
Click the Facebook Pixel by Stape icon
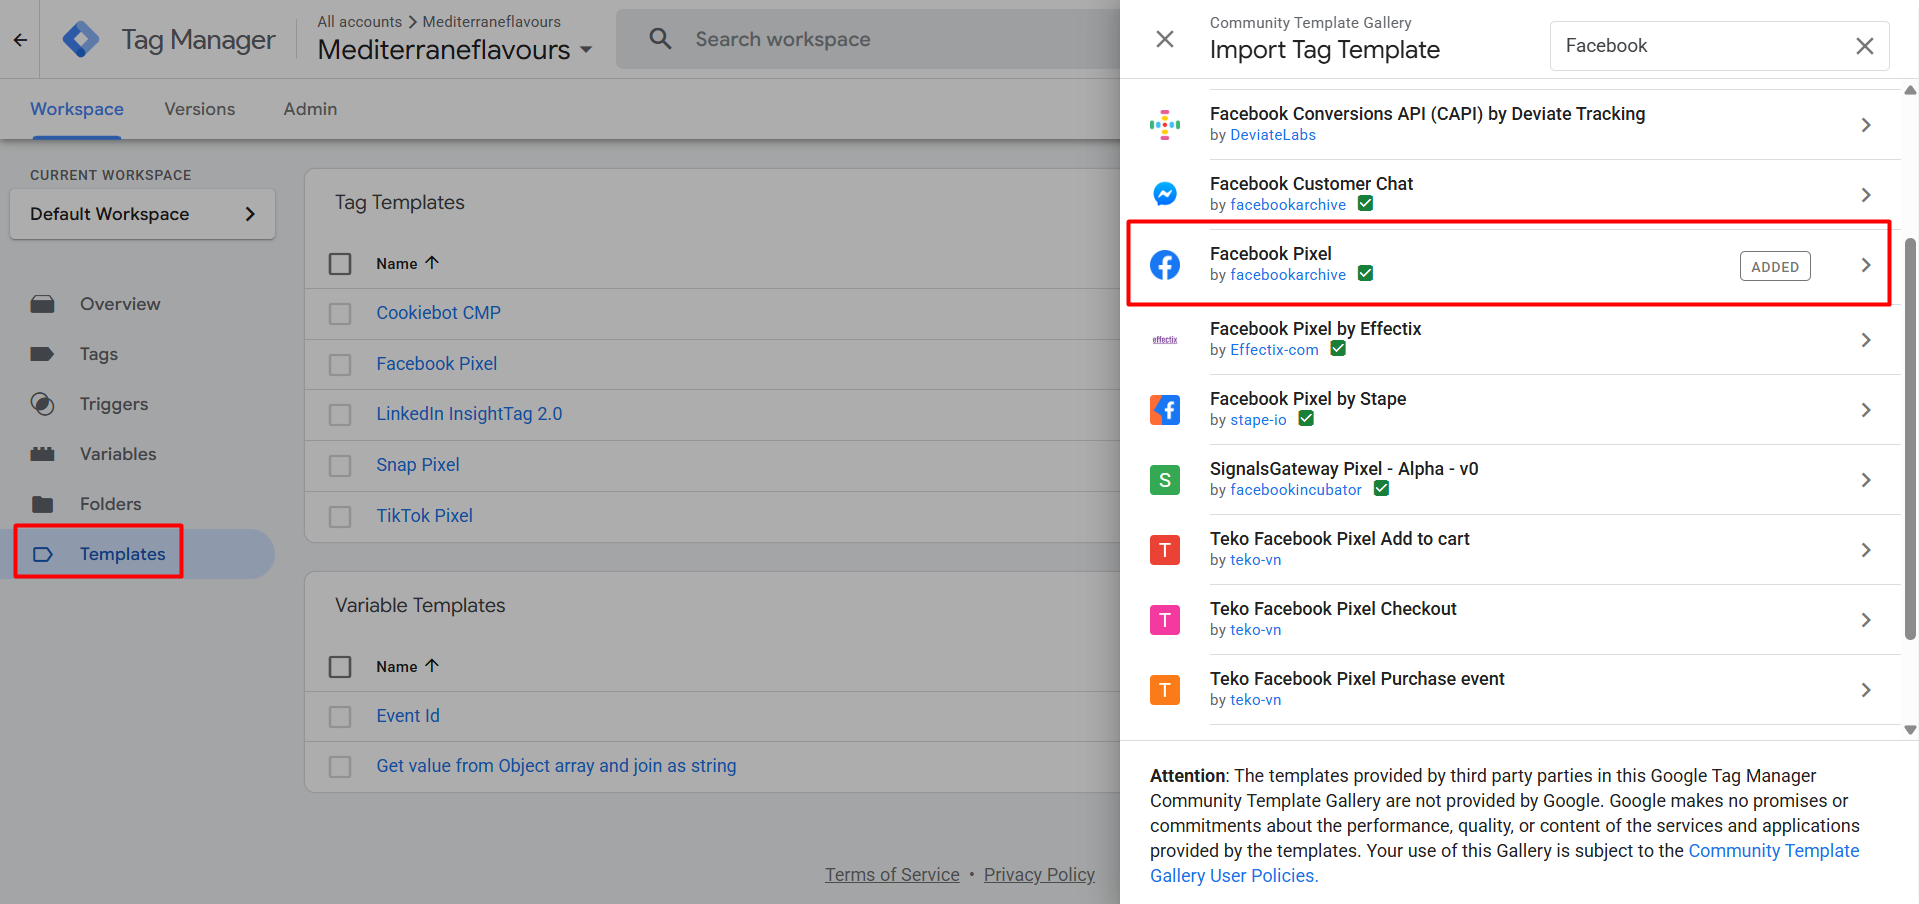click(x=1165, y=410)
